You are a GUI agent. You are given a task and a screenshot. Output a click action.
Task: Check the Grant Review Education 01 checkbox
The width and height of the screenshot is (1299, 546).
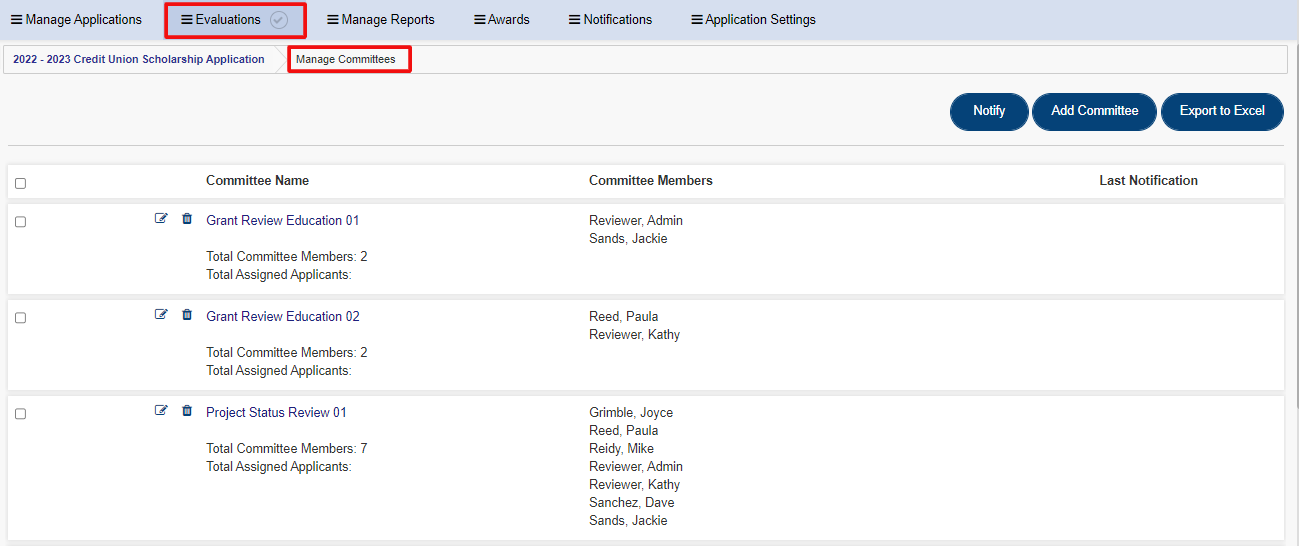tap(20, 222)
